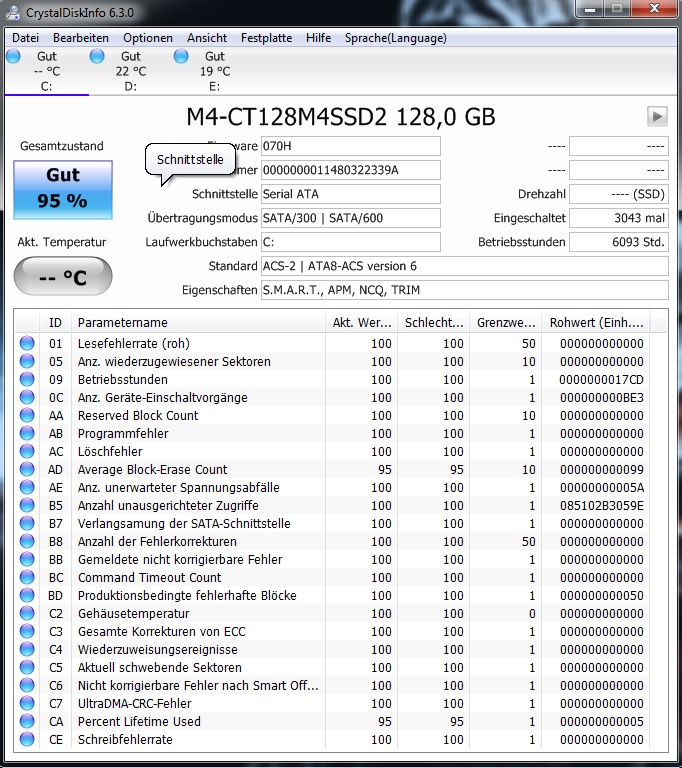Click the Firmware field showing 070H
Image resolution: width=682 pixels, height=768 pixels.
click(x=351, y=146)
